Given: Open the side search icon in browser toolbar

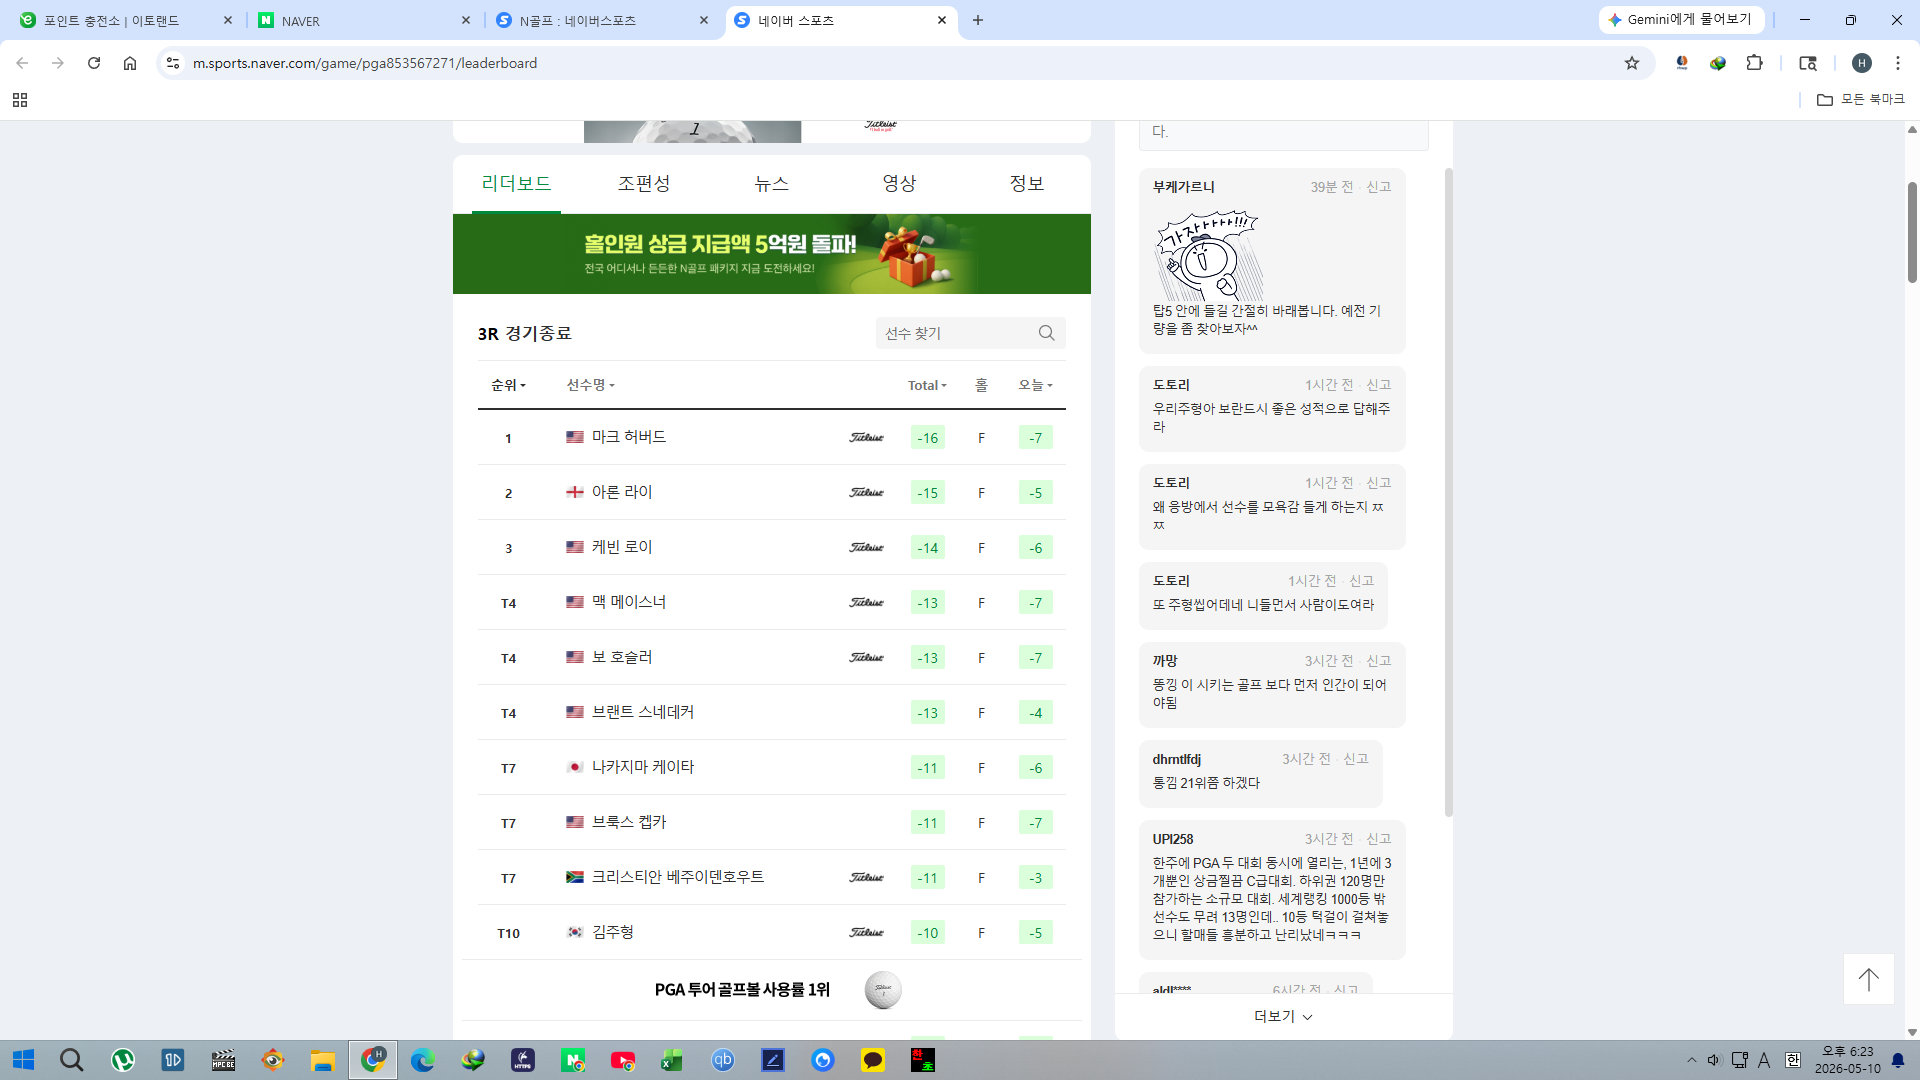Looking at the screenshot, I should [1808, 63].
